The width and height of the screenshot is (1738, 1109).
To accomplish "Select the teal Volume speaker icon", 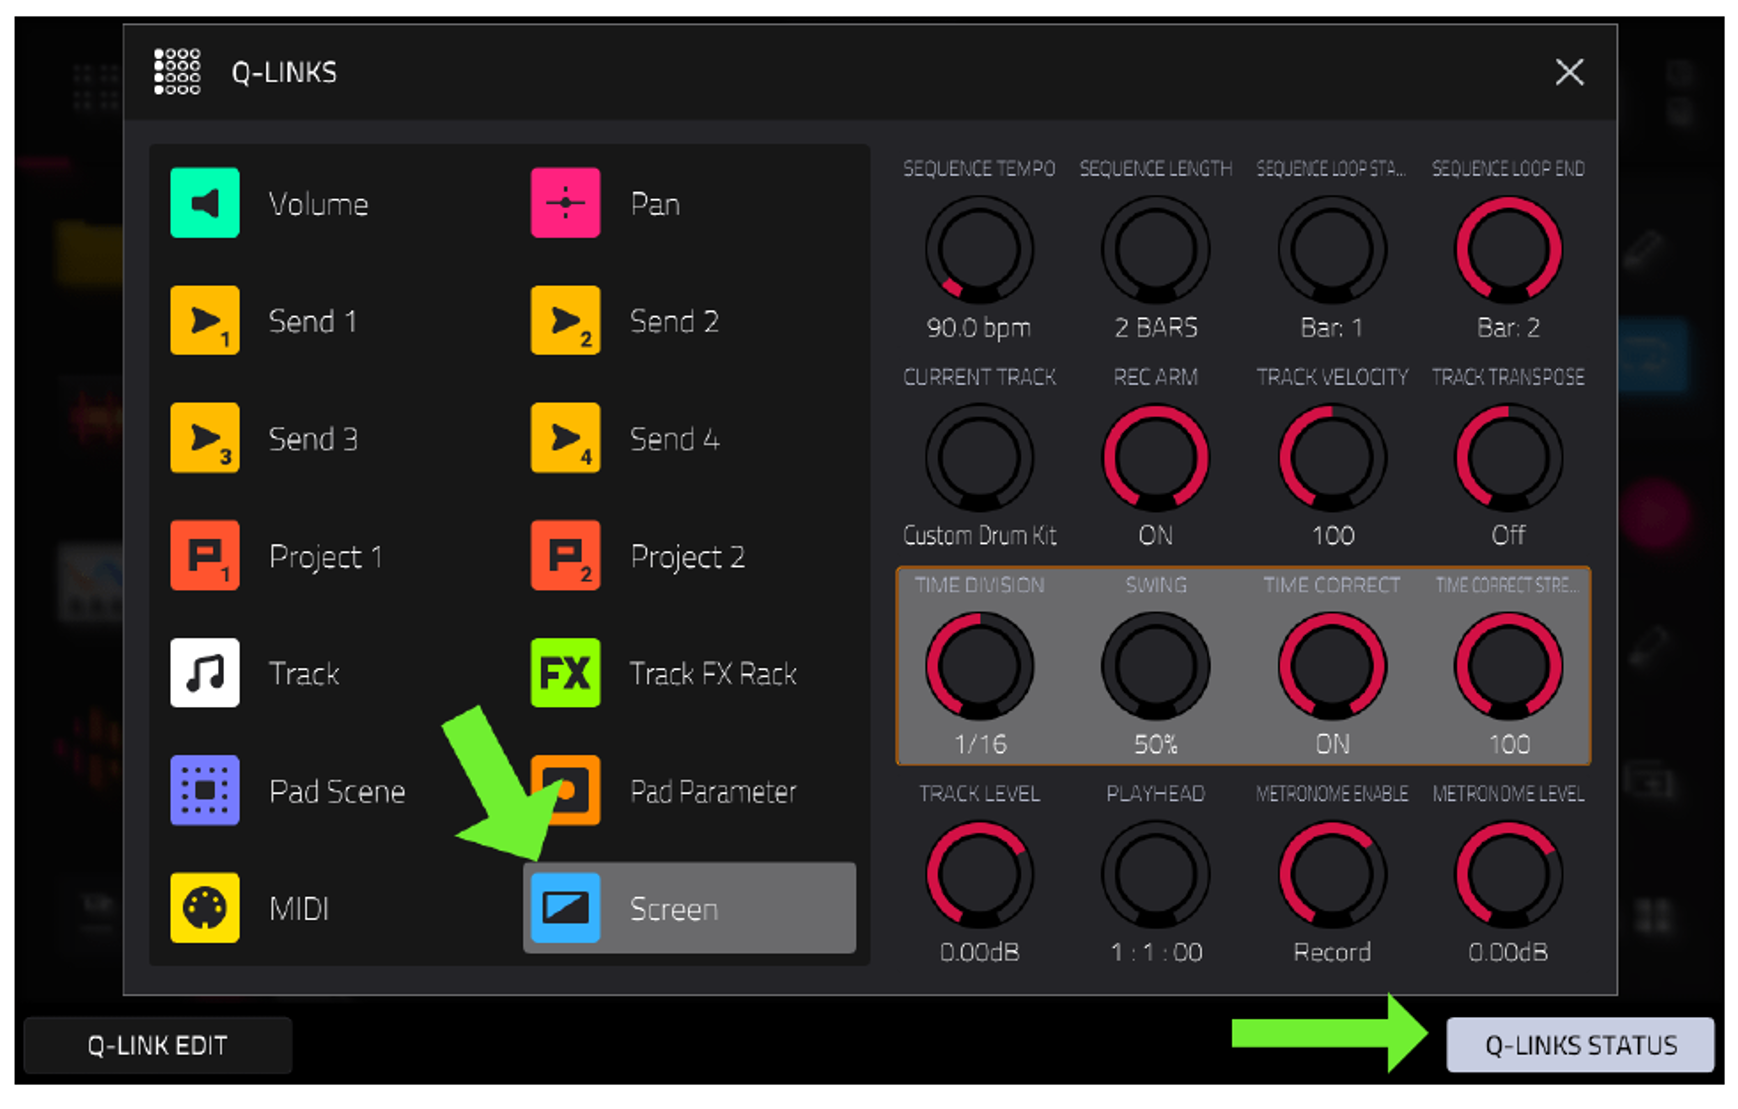I will (x=205, y=203).
